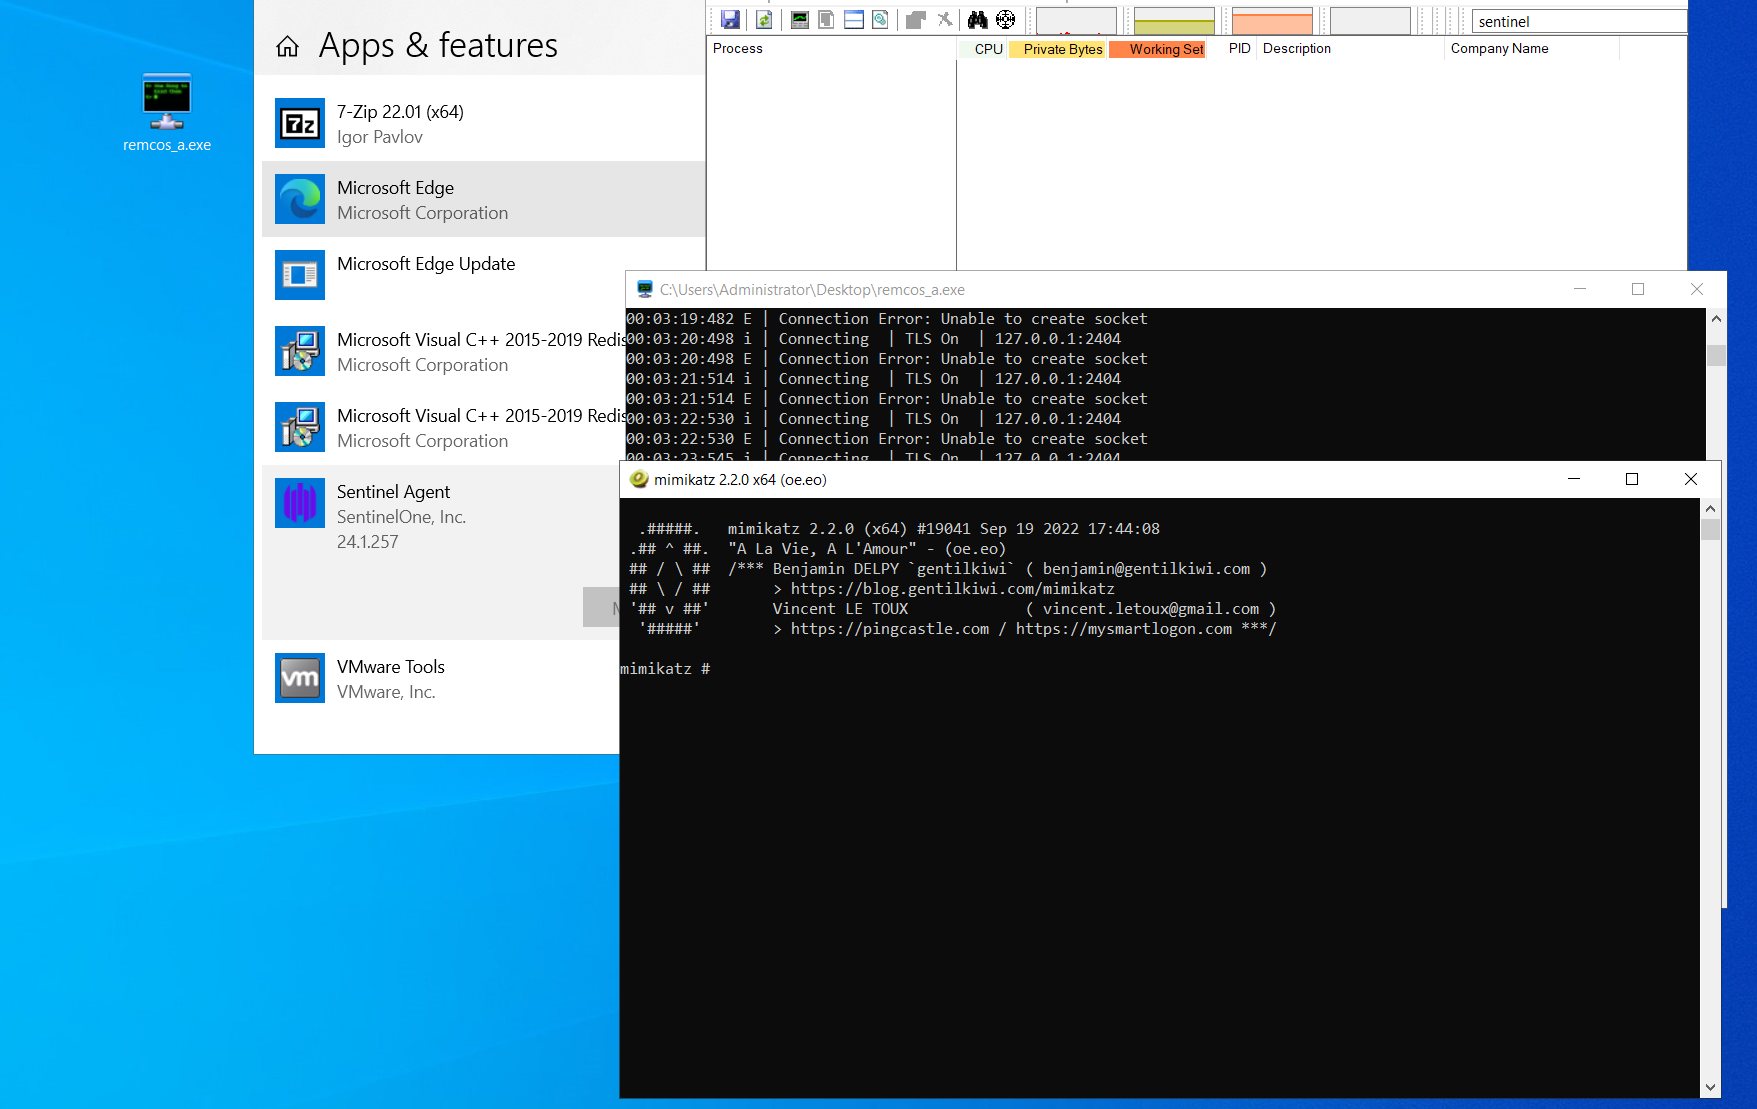Click the remcos console title path text
Viewport: 1757px width, 1109px height.
812,290
